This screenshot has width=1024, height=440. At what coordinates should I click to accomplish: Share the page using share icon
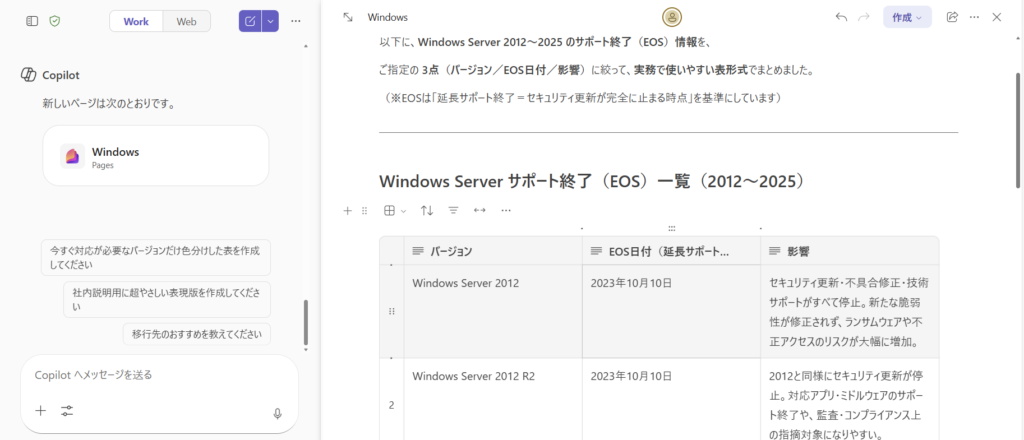[952, 17]
